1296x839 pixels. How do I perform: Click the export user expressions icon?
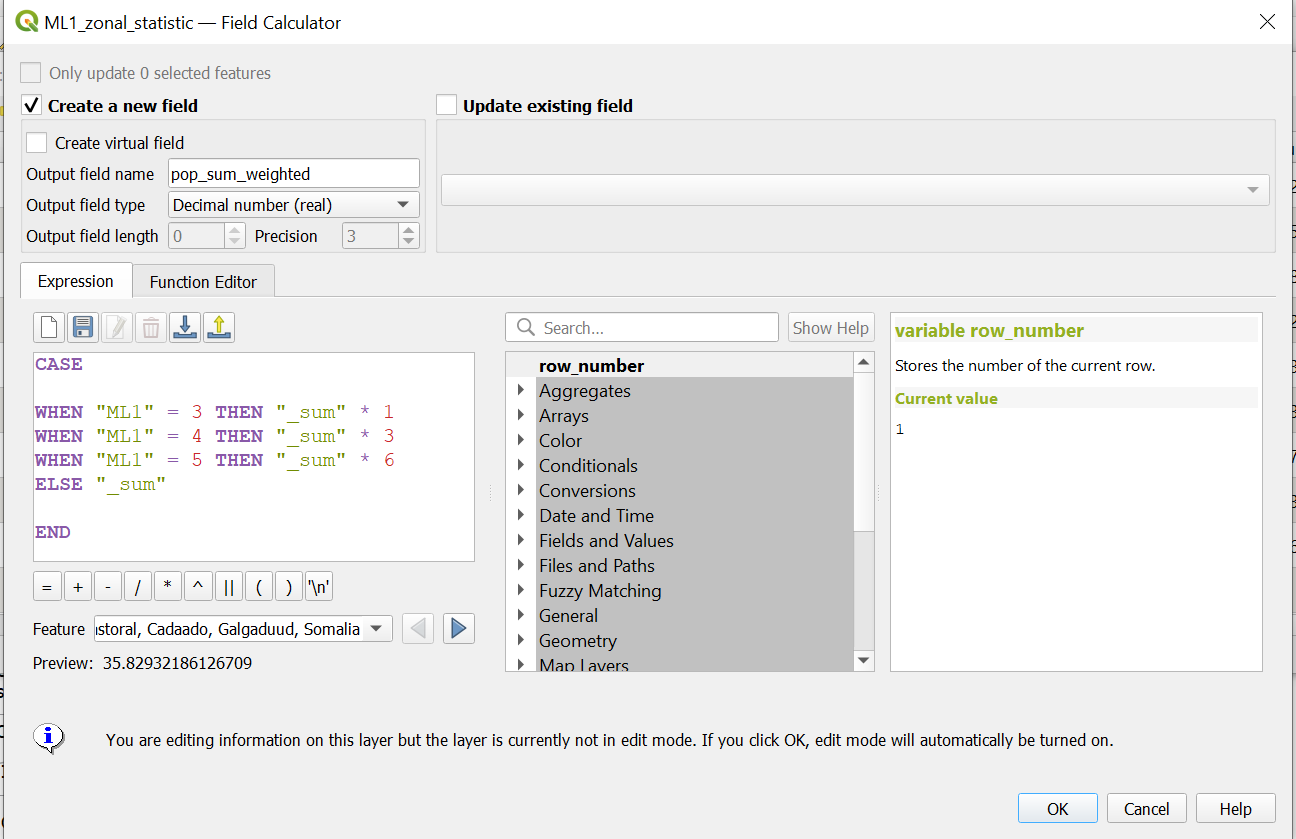219,328
